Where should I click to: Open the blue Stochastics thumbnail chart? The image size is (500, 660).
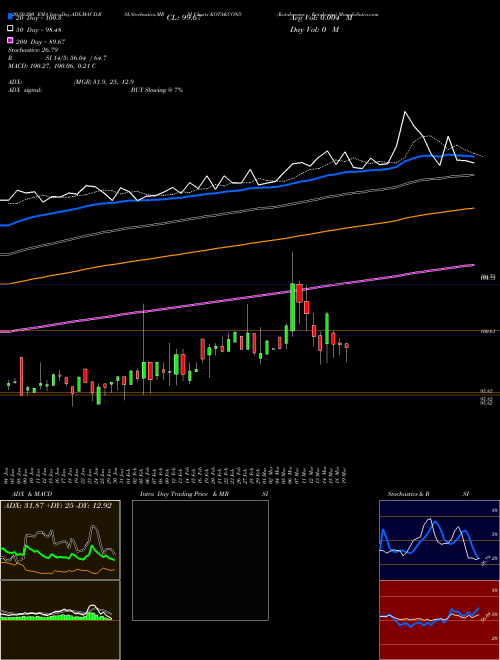[439, 540]
